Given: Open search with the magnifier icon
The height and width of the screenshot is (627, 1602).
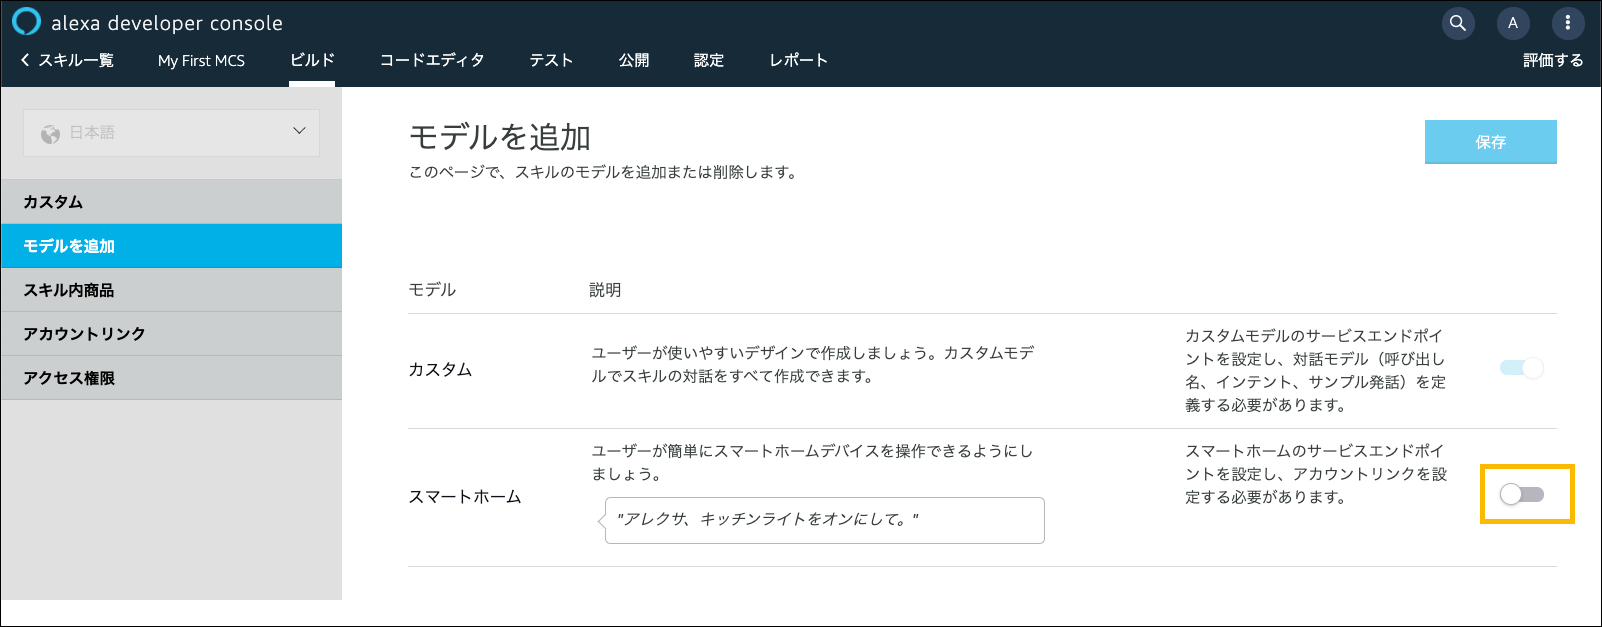Looking at the screenshot, I should [x=1458, y=23].
